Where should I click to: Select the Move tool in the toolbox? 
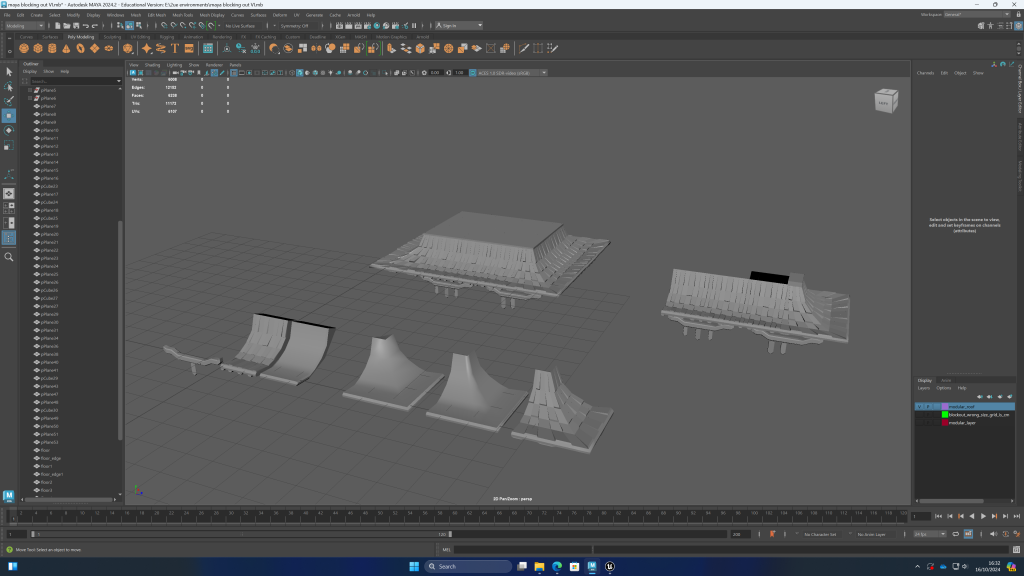point(9,115)
